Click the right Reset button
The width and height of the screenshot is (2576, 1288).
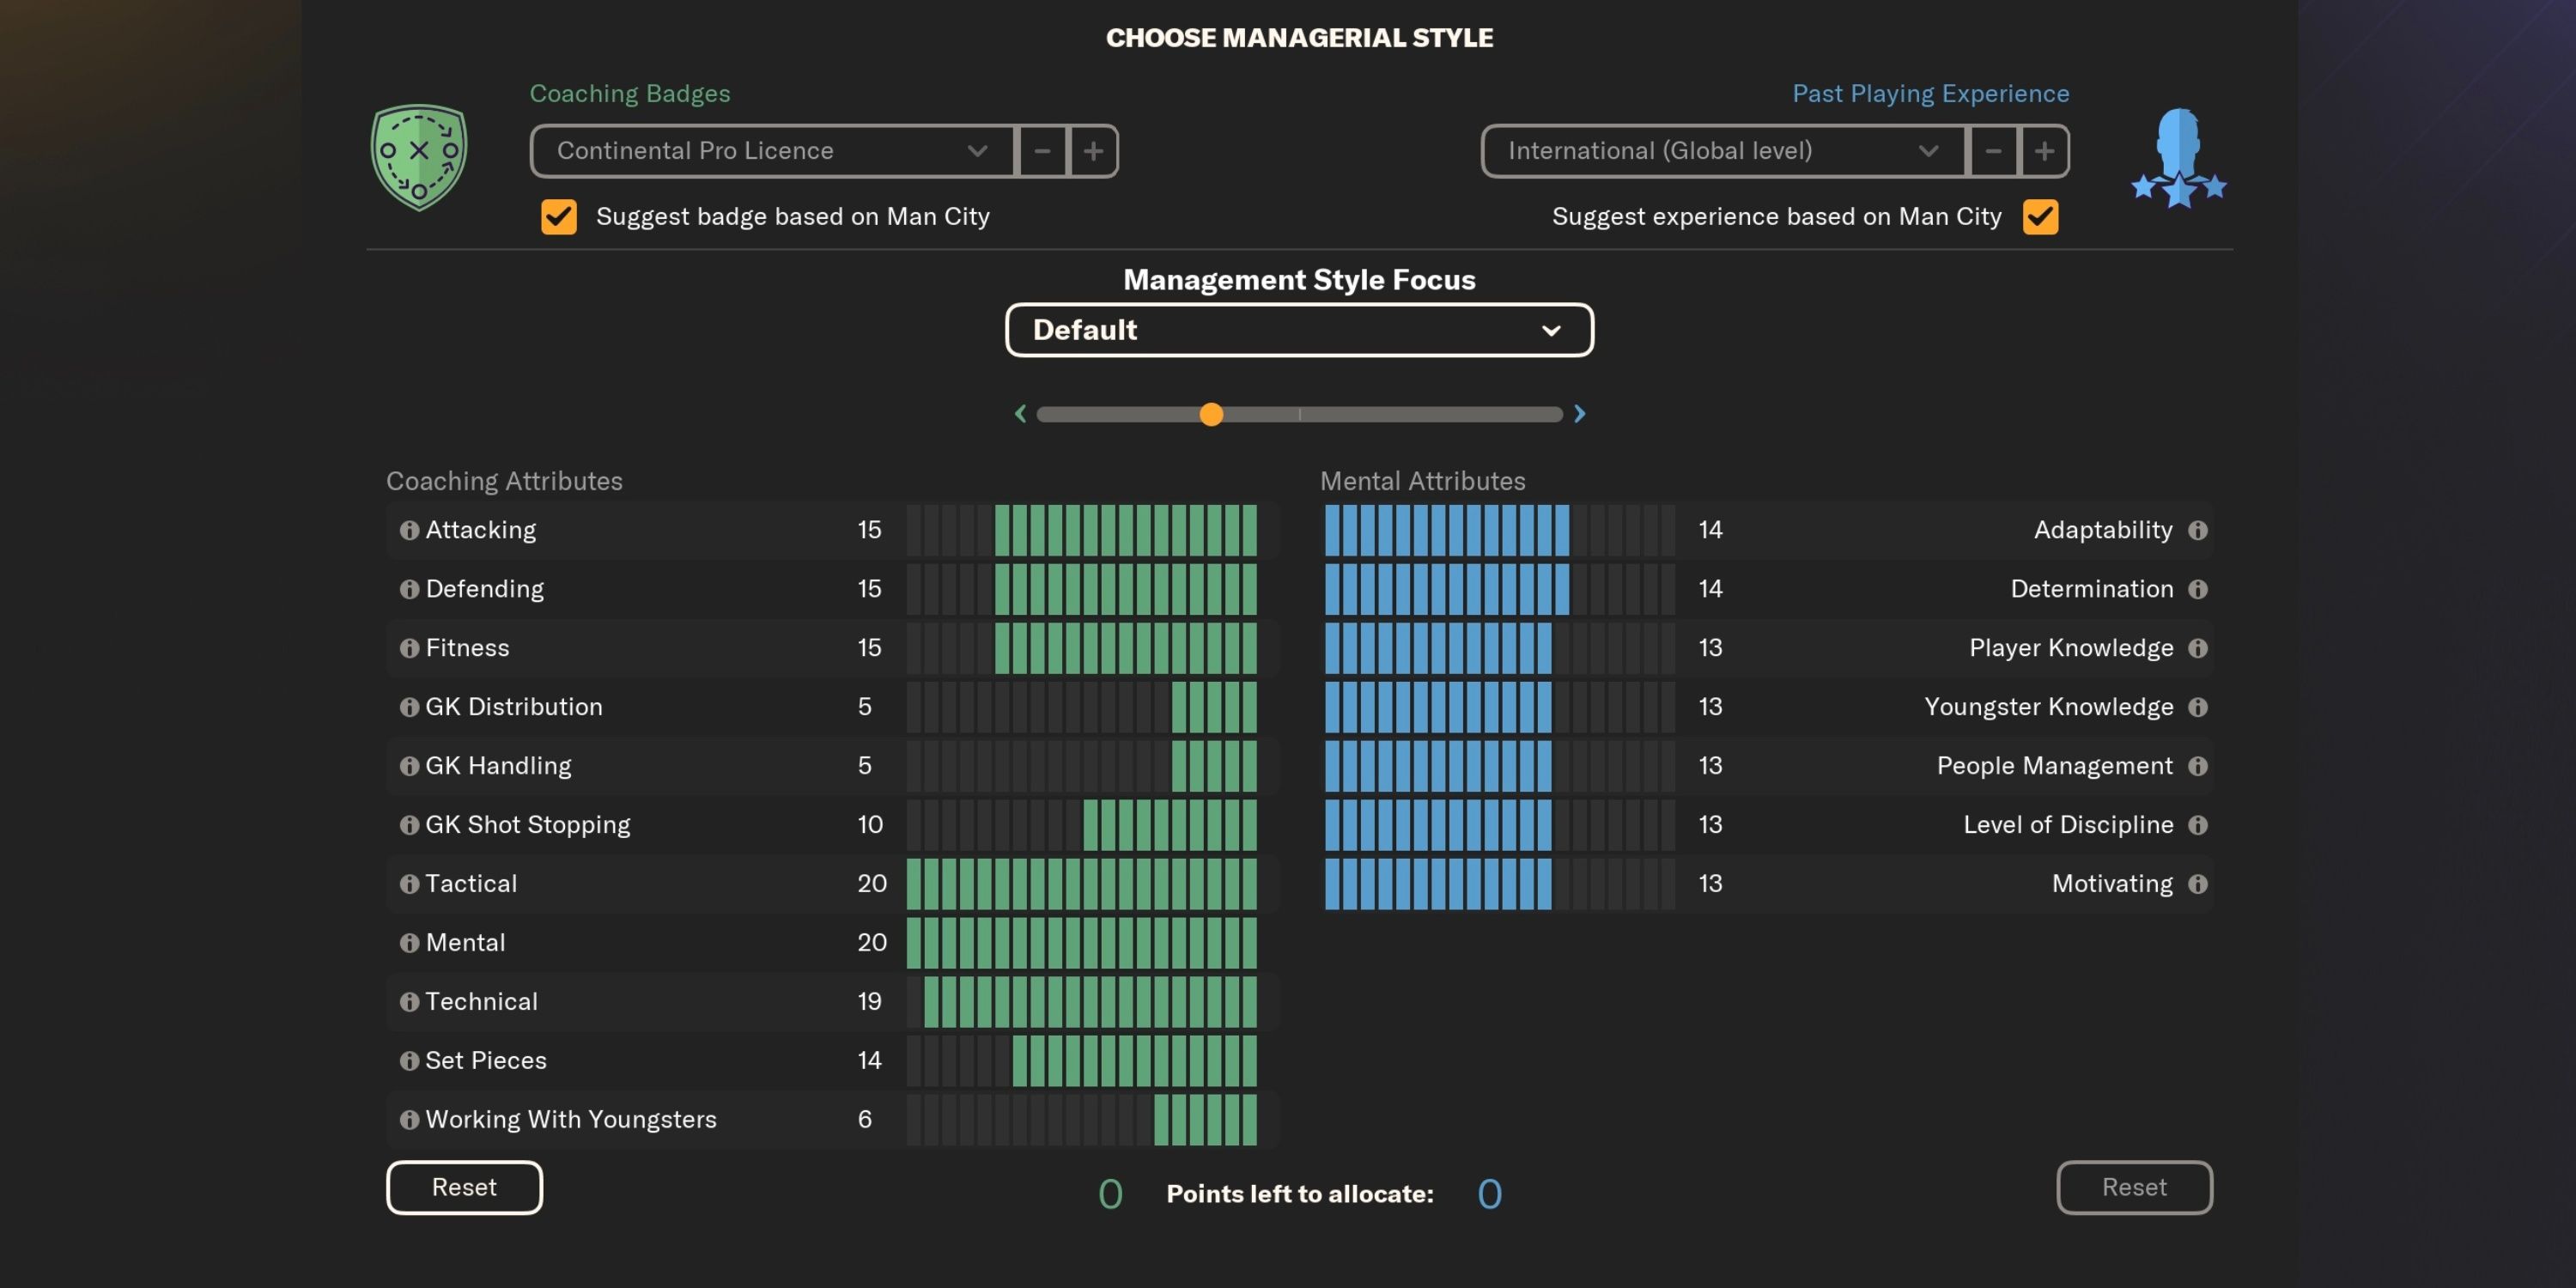pyautogui.click(x=2135, y=1188)
